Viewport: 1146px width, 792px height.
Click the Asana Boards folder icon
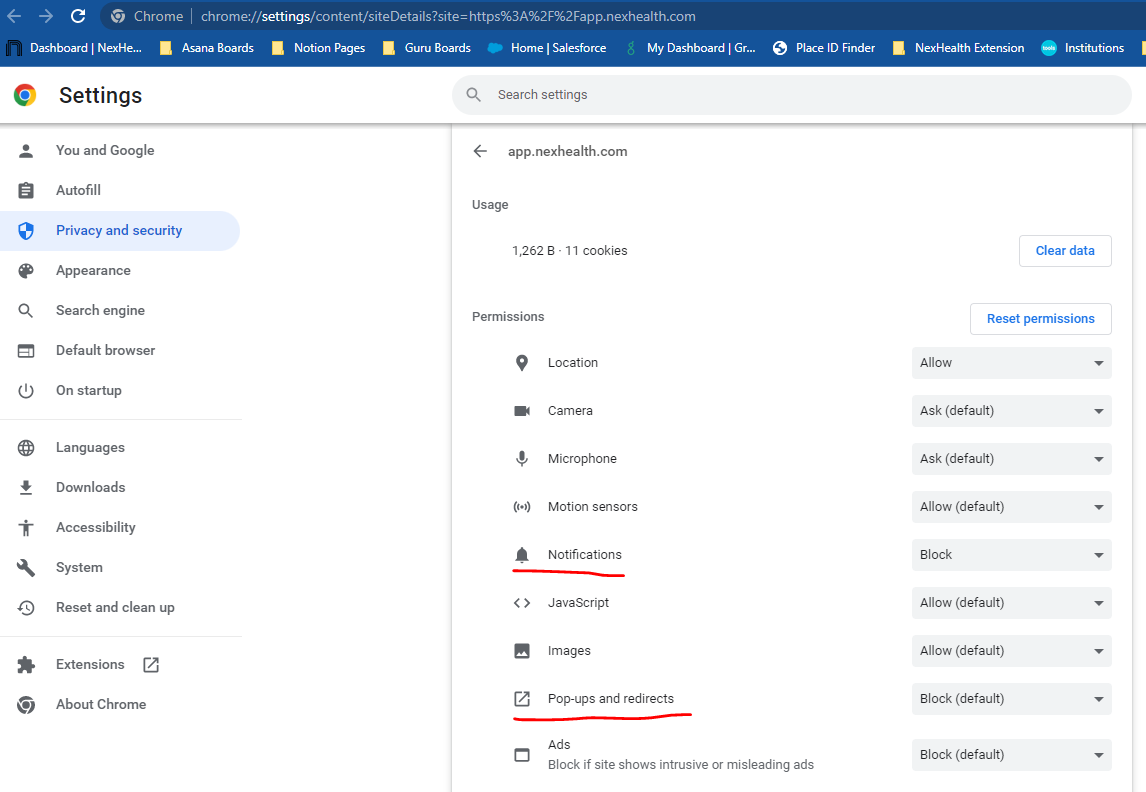click(x=166, y=48)
